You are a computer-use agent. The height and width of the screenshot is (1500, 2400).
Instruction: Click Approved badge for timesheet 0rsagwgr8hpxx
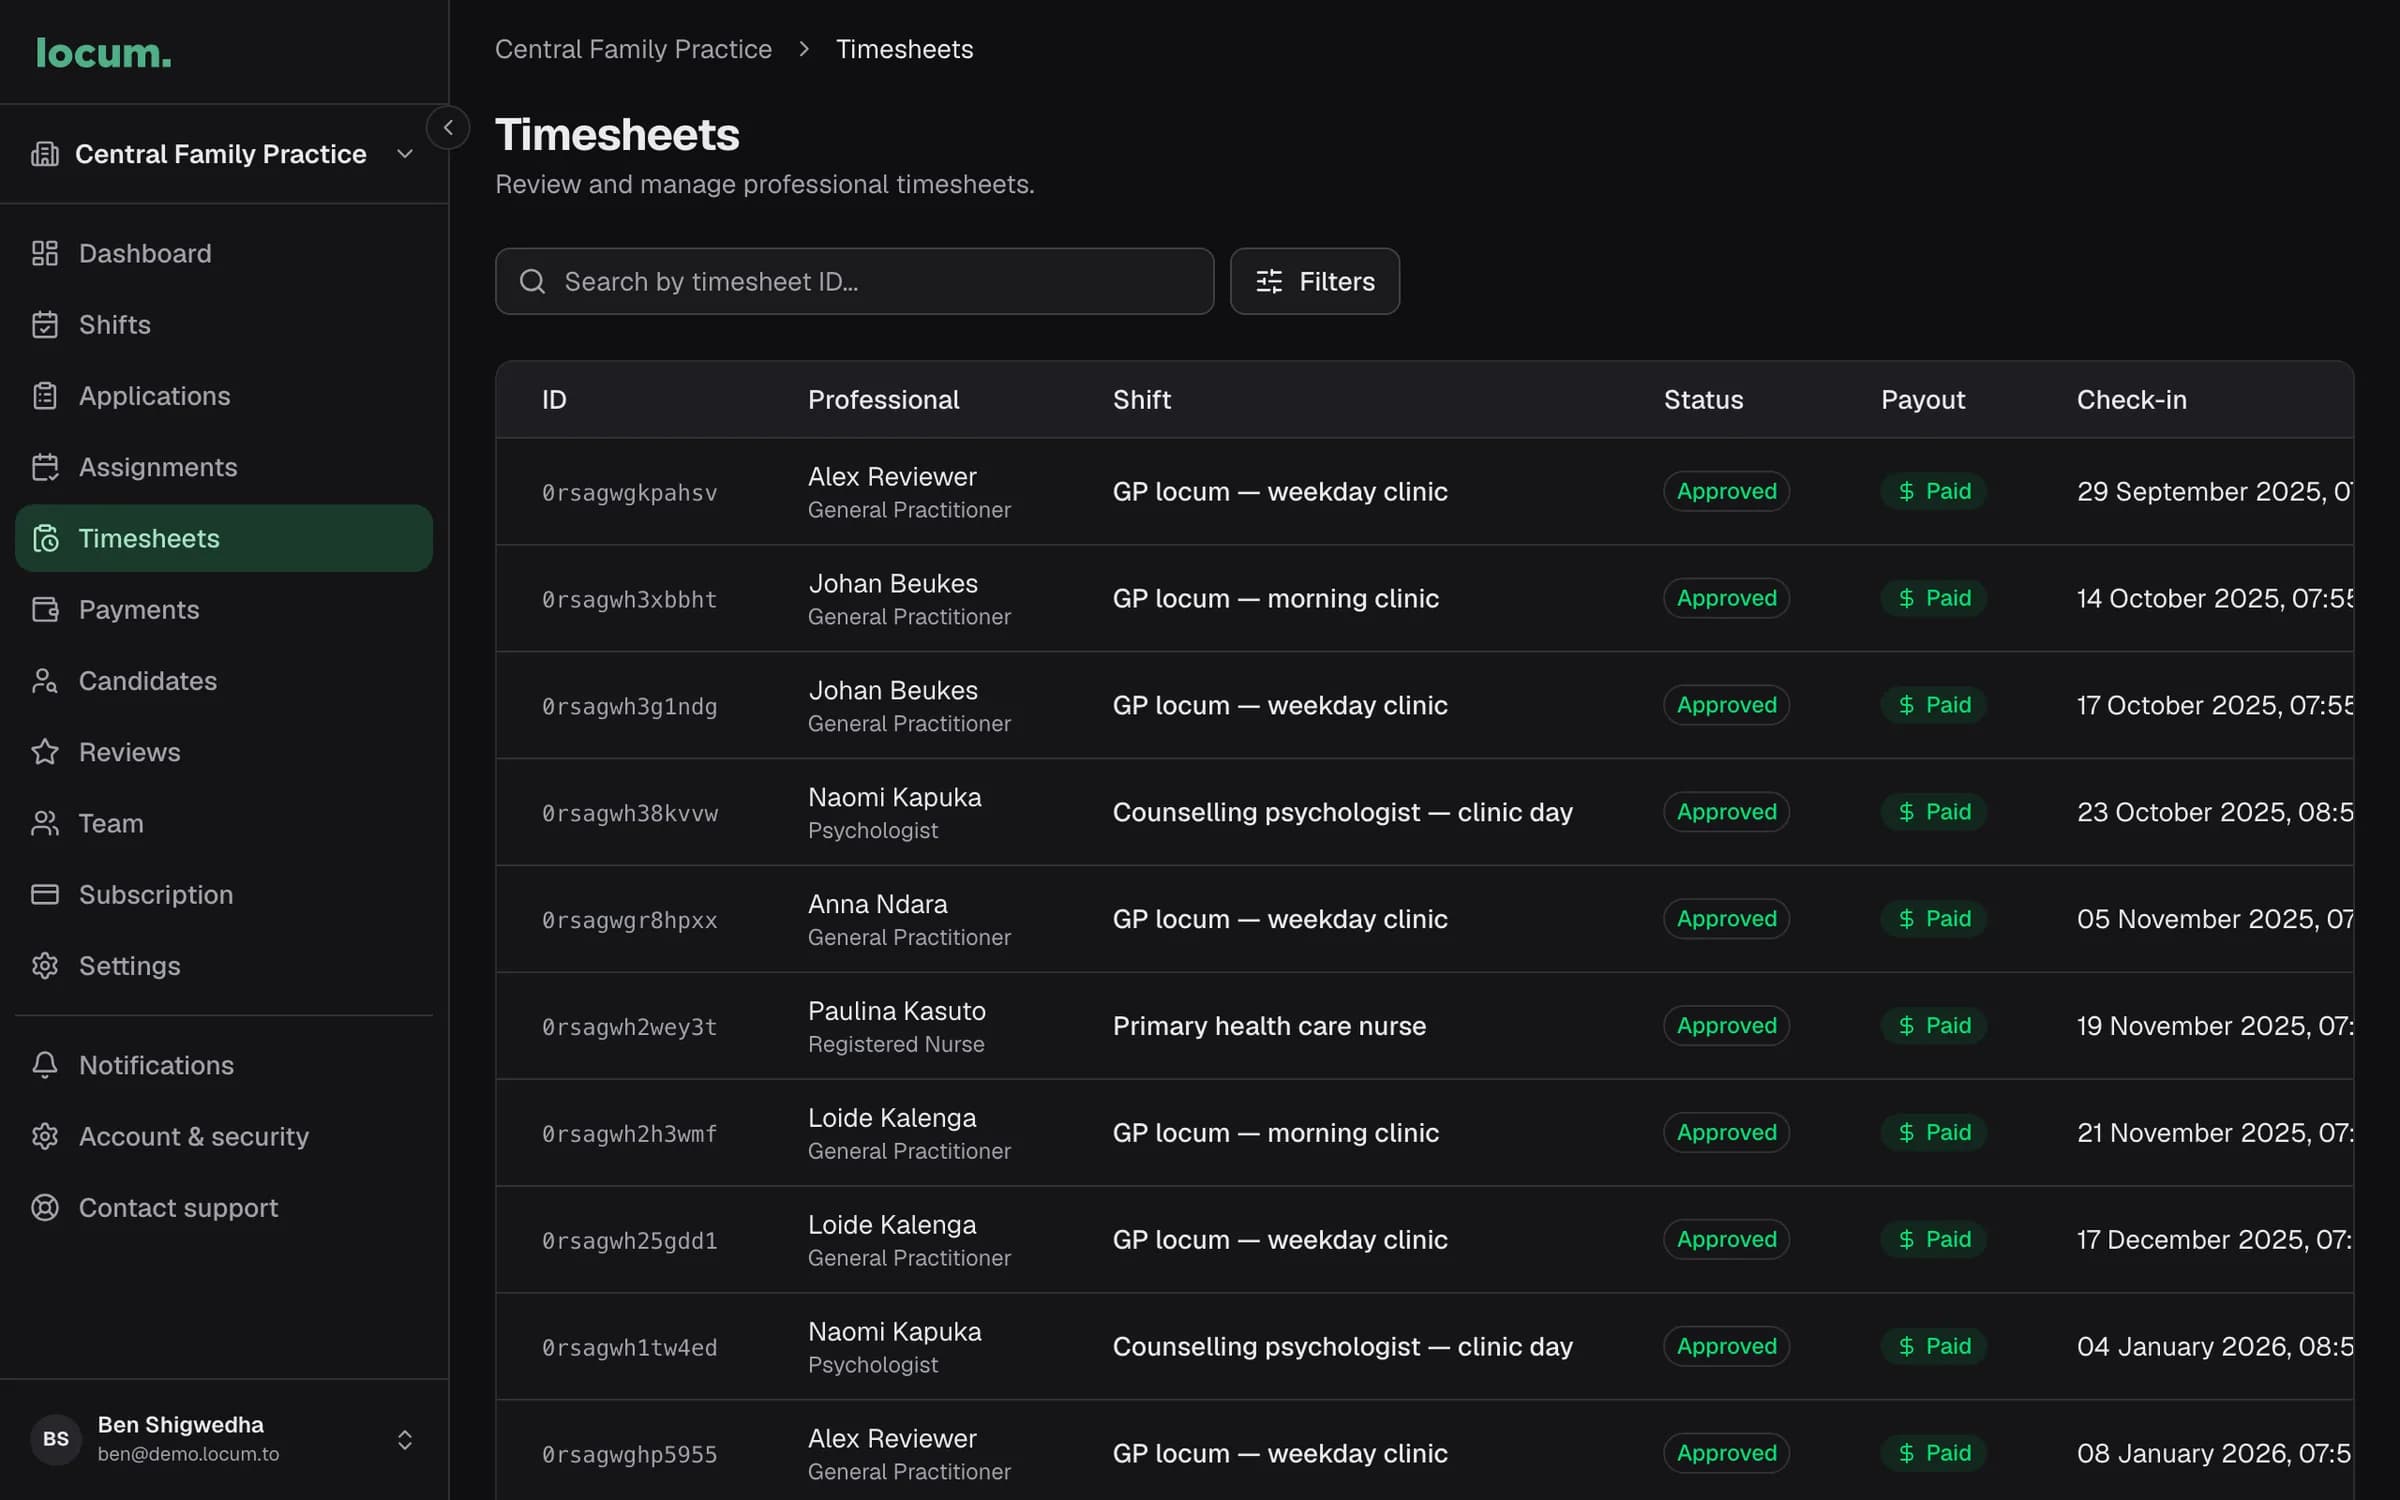[x=1726, y=919]
